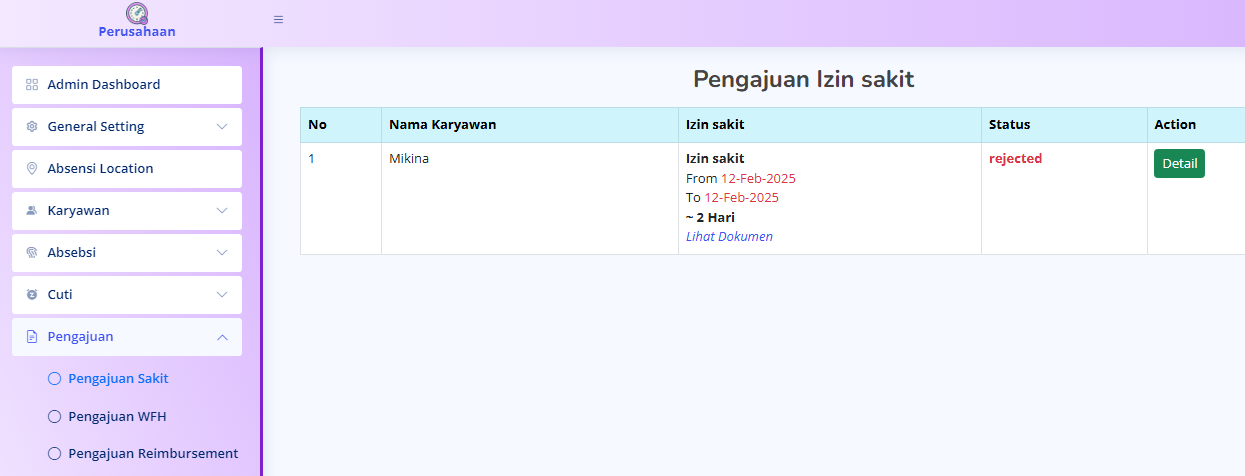The image size is (1245, 476).
Task: Click the Nama Karyawan column header
Action: [x=442, y=125]
